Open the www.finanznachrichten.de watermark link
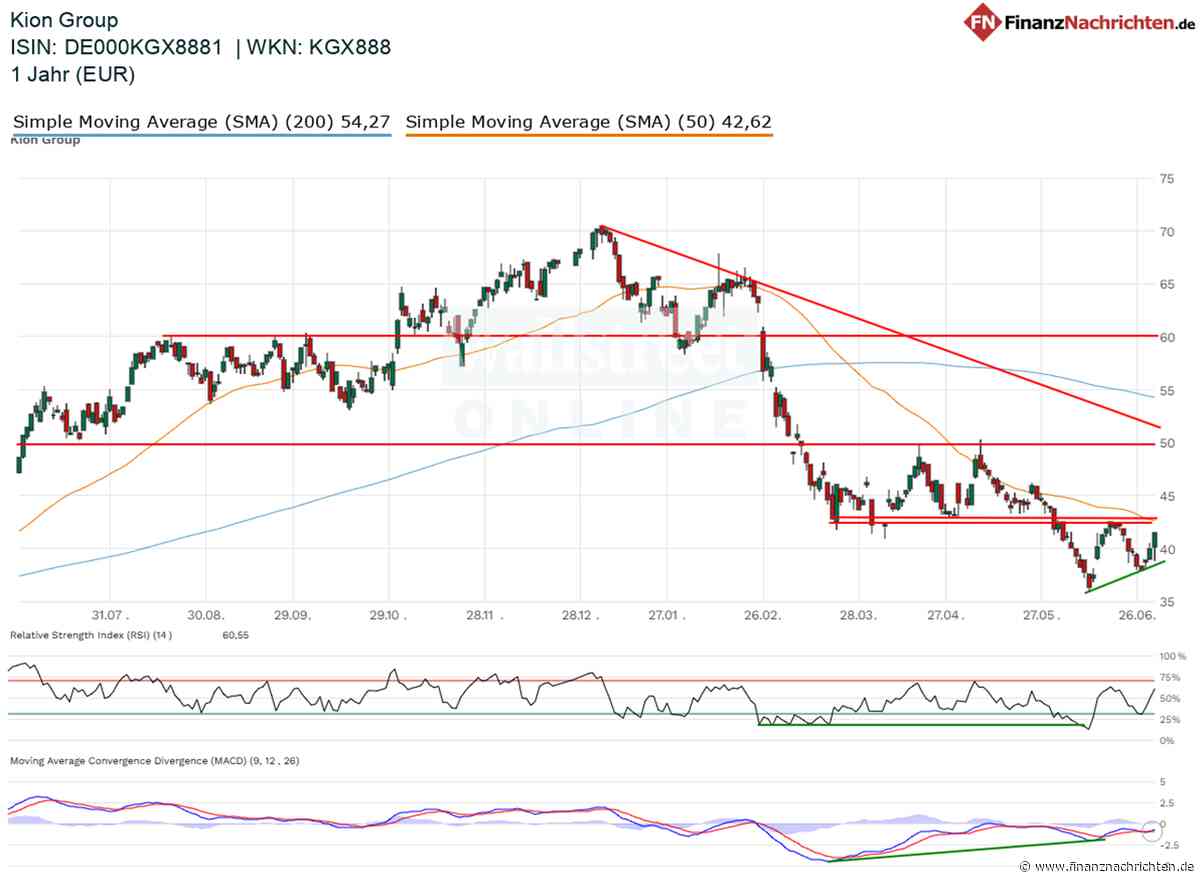Screen dimensions: 1200x881 (x=1106, y=866)
